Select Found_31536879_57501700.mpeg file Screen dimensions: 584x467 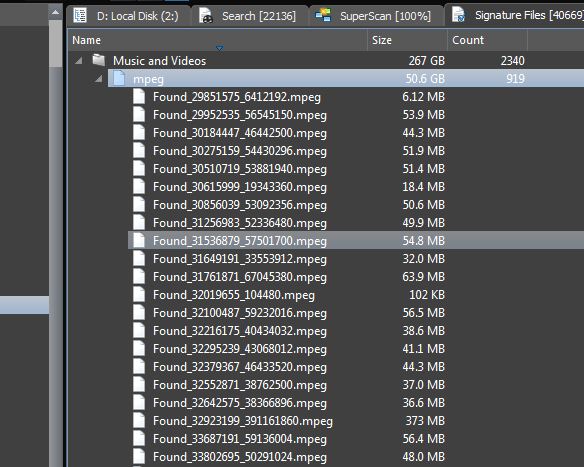tap(356, 241)
